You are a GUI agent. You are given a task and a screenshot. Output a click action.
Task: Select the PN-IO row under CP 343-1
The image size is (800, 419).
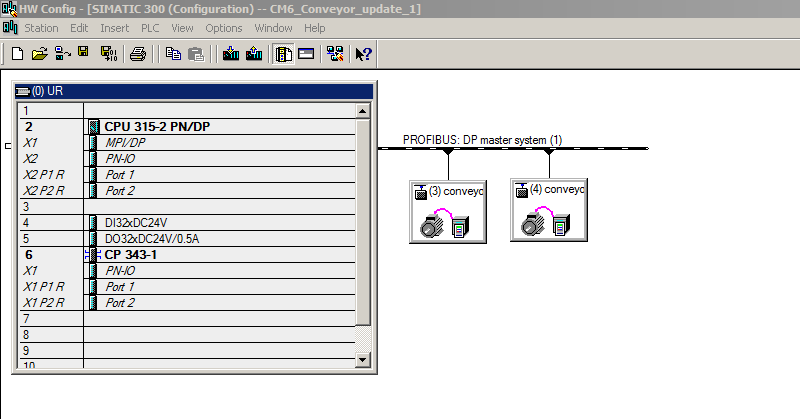187,270
